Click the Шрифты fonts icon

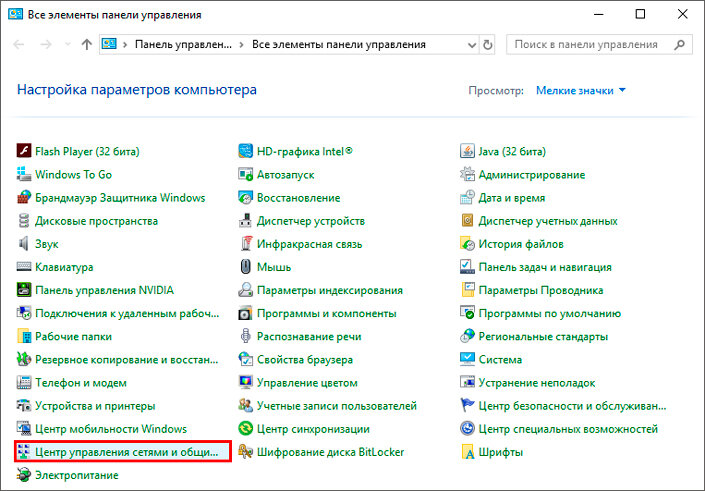467,452
